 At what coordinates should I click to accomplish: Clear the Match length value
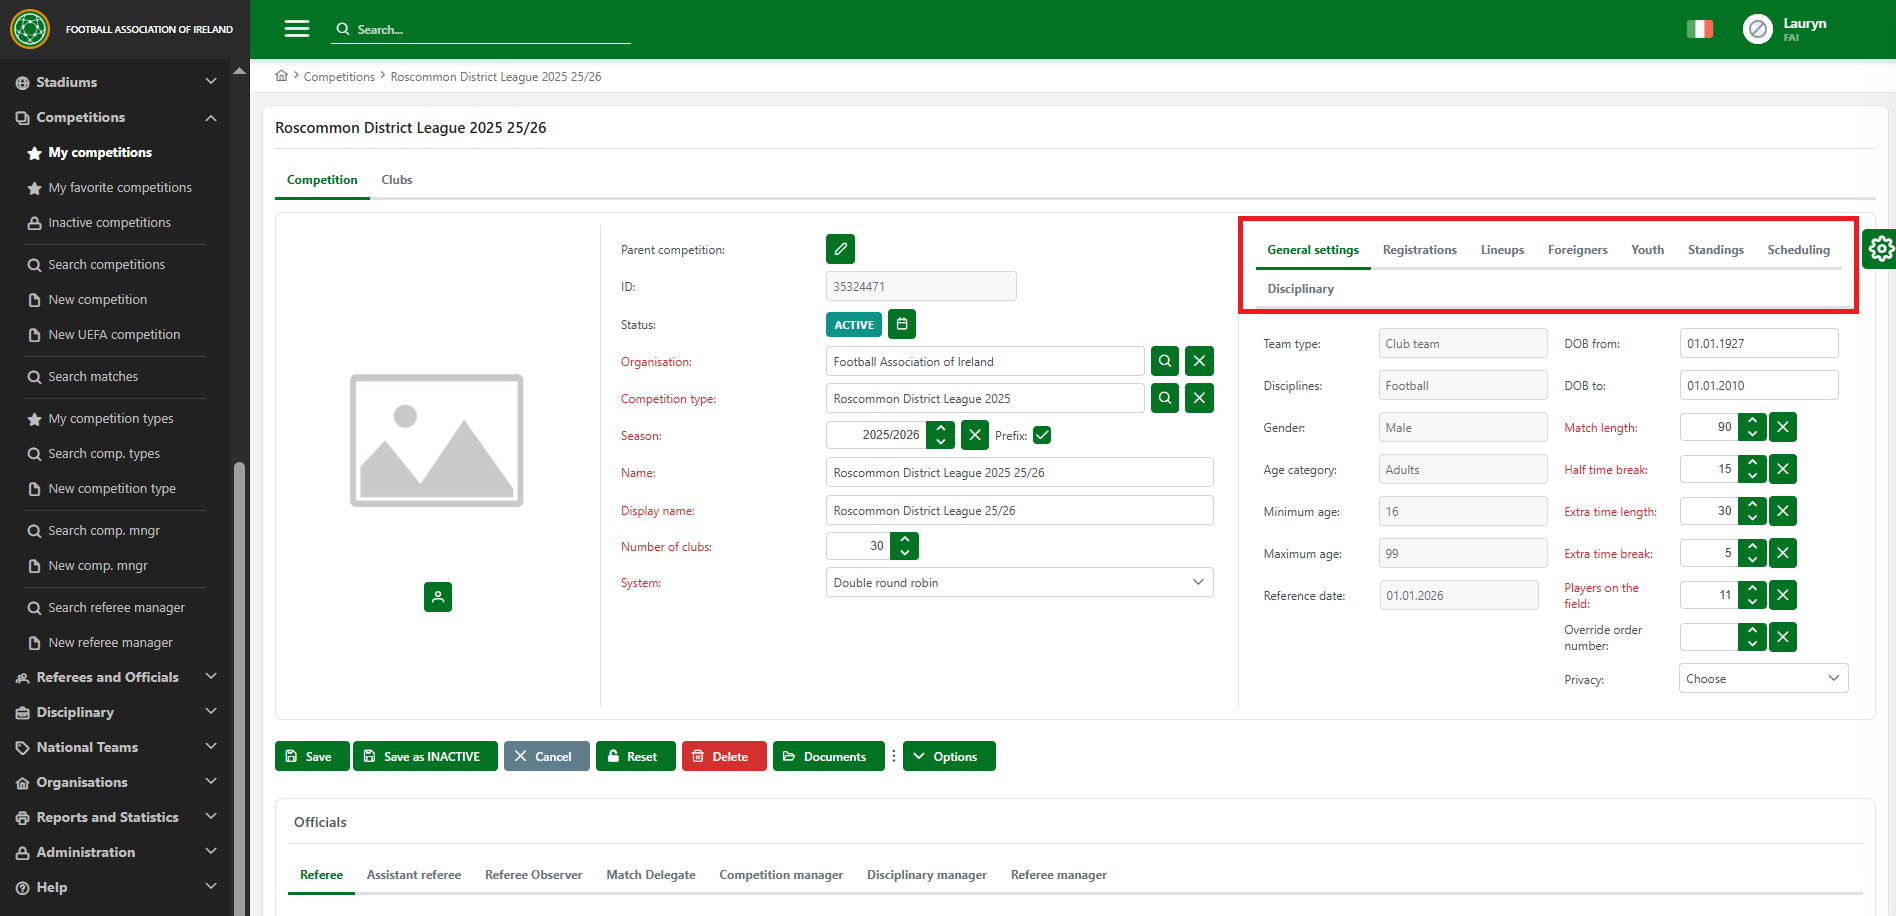point(1782,427)
